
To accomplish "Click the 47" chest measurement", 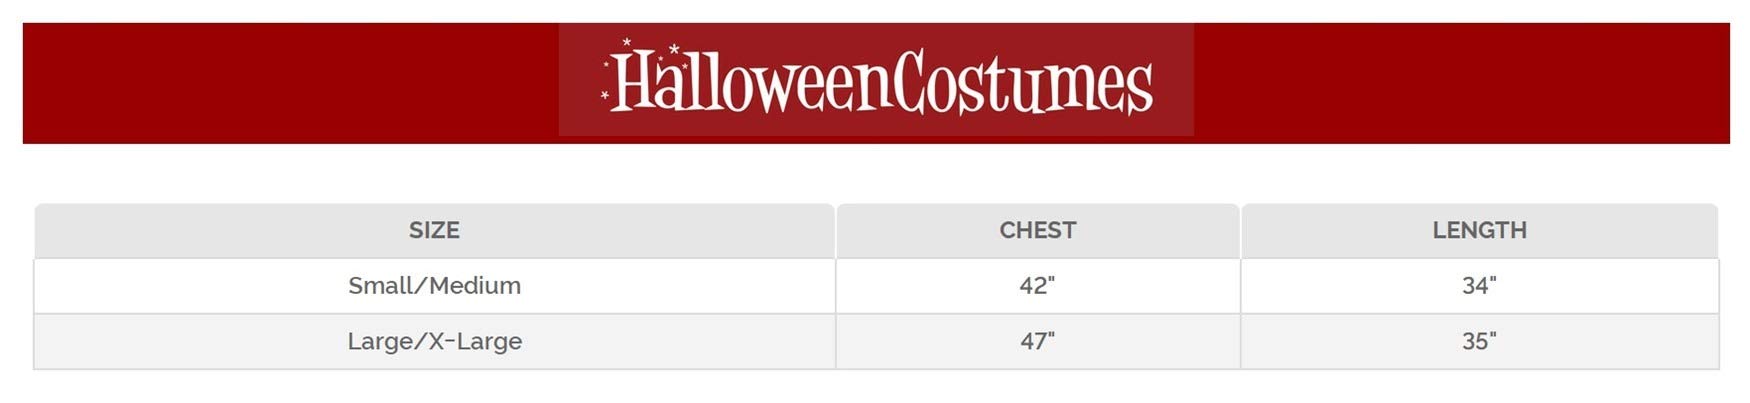I will click(x=1037, y=341).
